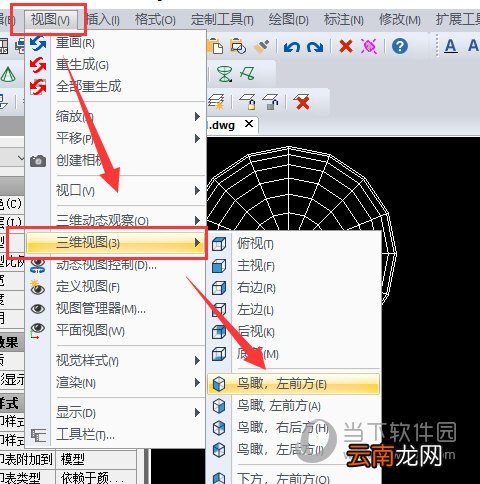Expand the 显示(D) submenu arrow
Viewport: 480px width, 484px height.
[197, 413]
